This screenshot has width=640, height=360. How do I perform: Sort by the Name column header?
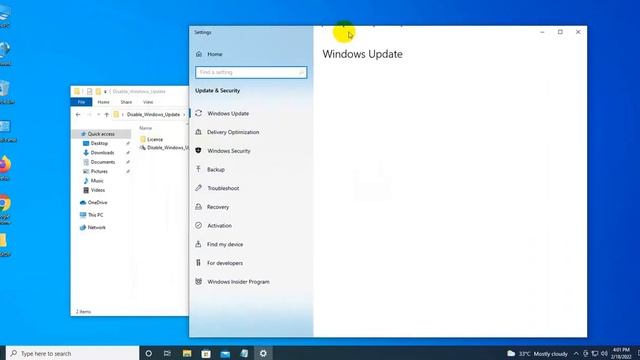[145, 128]
